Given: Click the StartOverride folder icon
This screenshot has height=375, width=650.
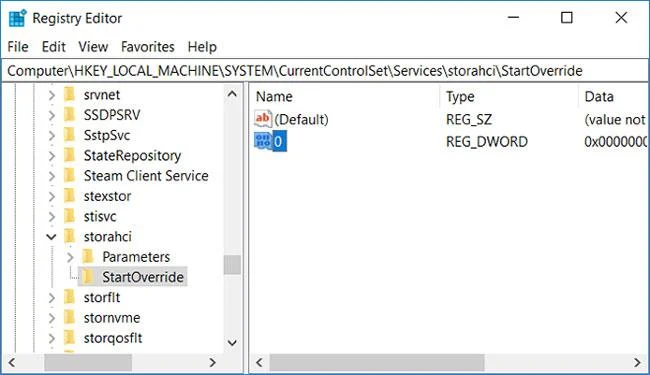Looking at the screenshot, I should pos(88,277).
